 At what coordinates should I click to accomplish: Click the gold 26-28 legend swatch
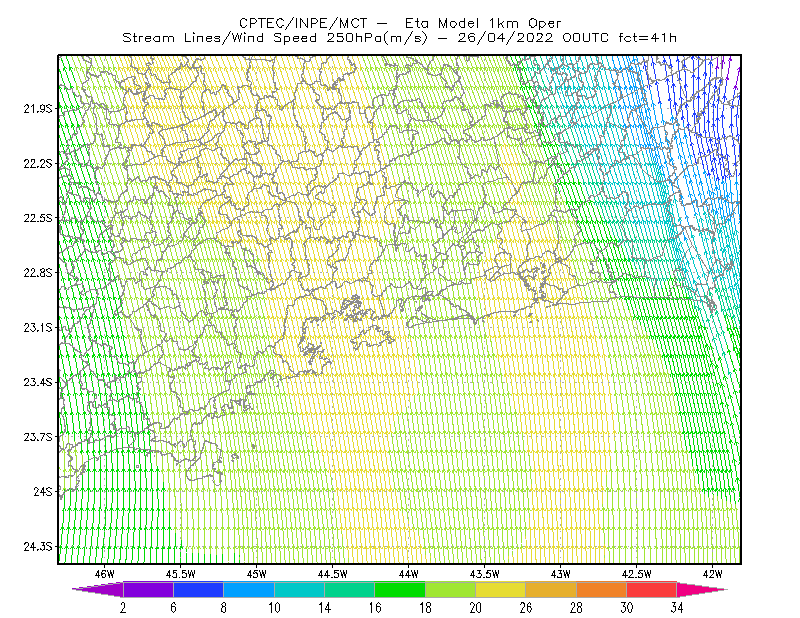coord(551,589)
